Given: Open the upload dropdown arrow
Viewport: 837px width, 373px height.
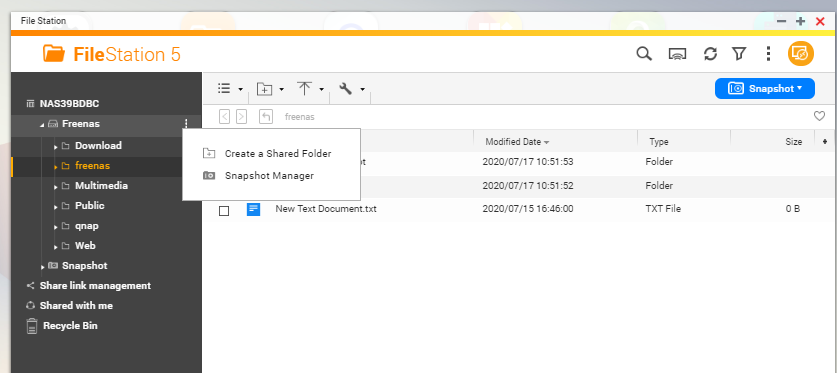Looking at the screenshot, I should click(x=321, y=89).
